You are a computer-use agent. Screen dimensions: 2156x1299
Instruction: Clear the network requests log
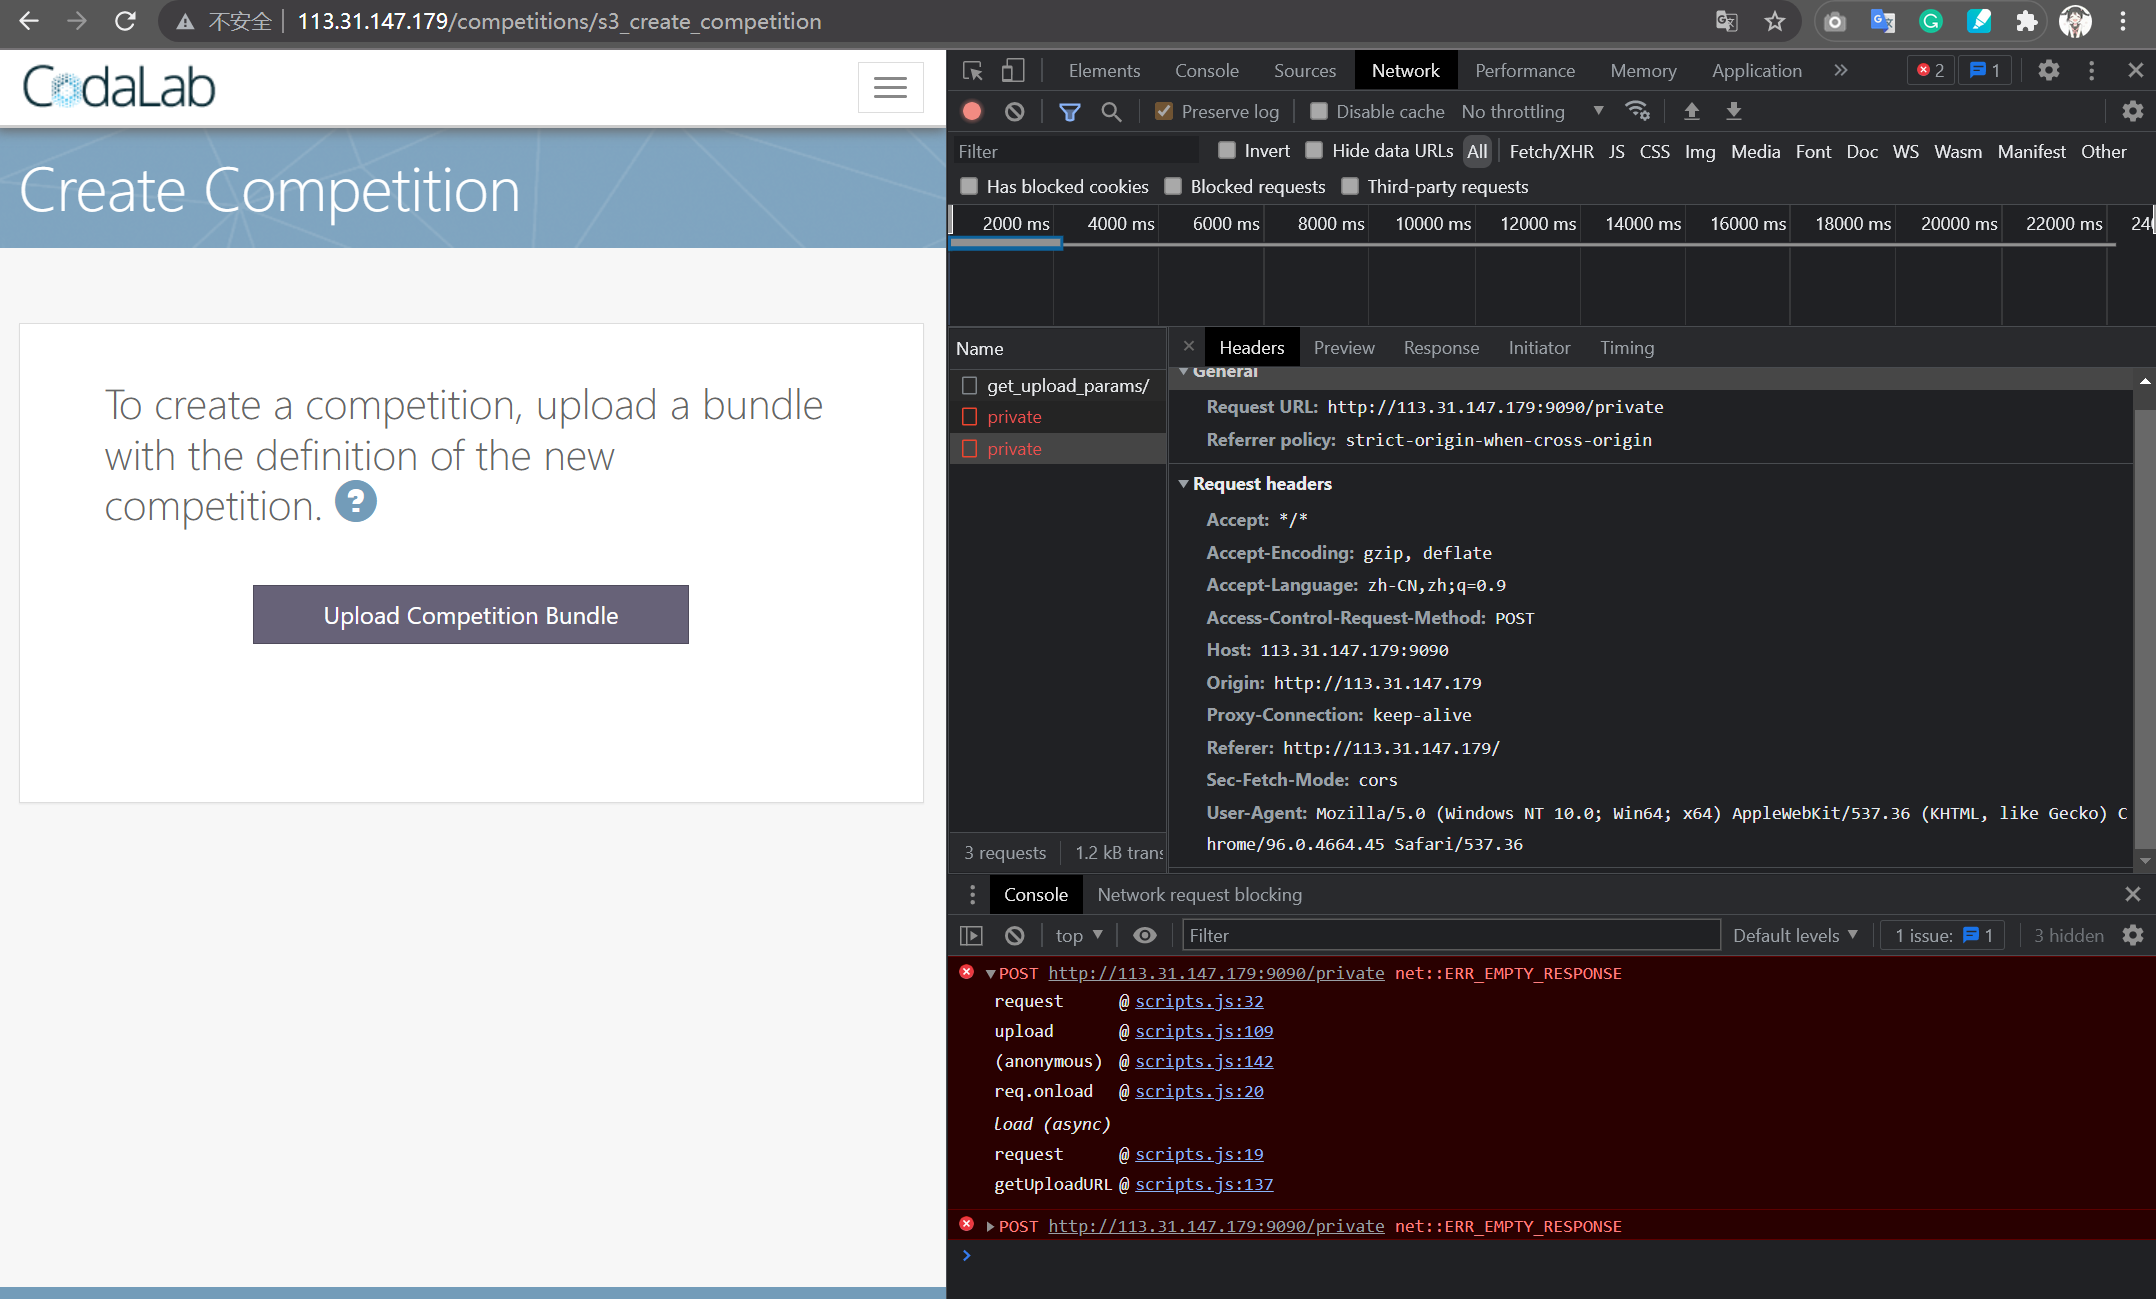coord(1014,111)
